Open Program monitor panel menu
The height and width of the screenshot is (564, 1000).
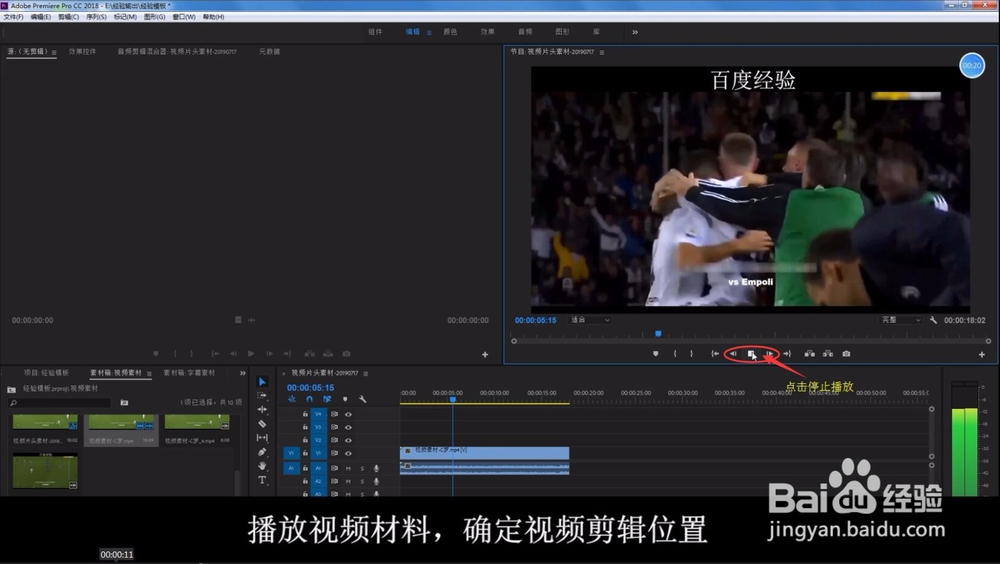(x=602, y=52)
